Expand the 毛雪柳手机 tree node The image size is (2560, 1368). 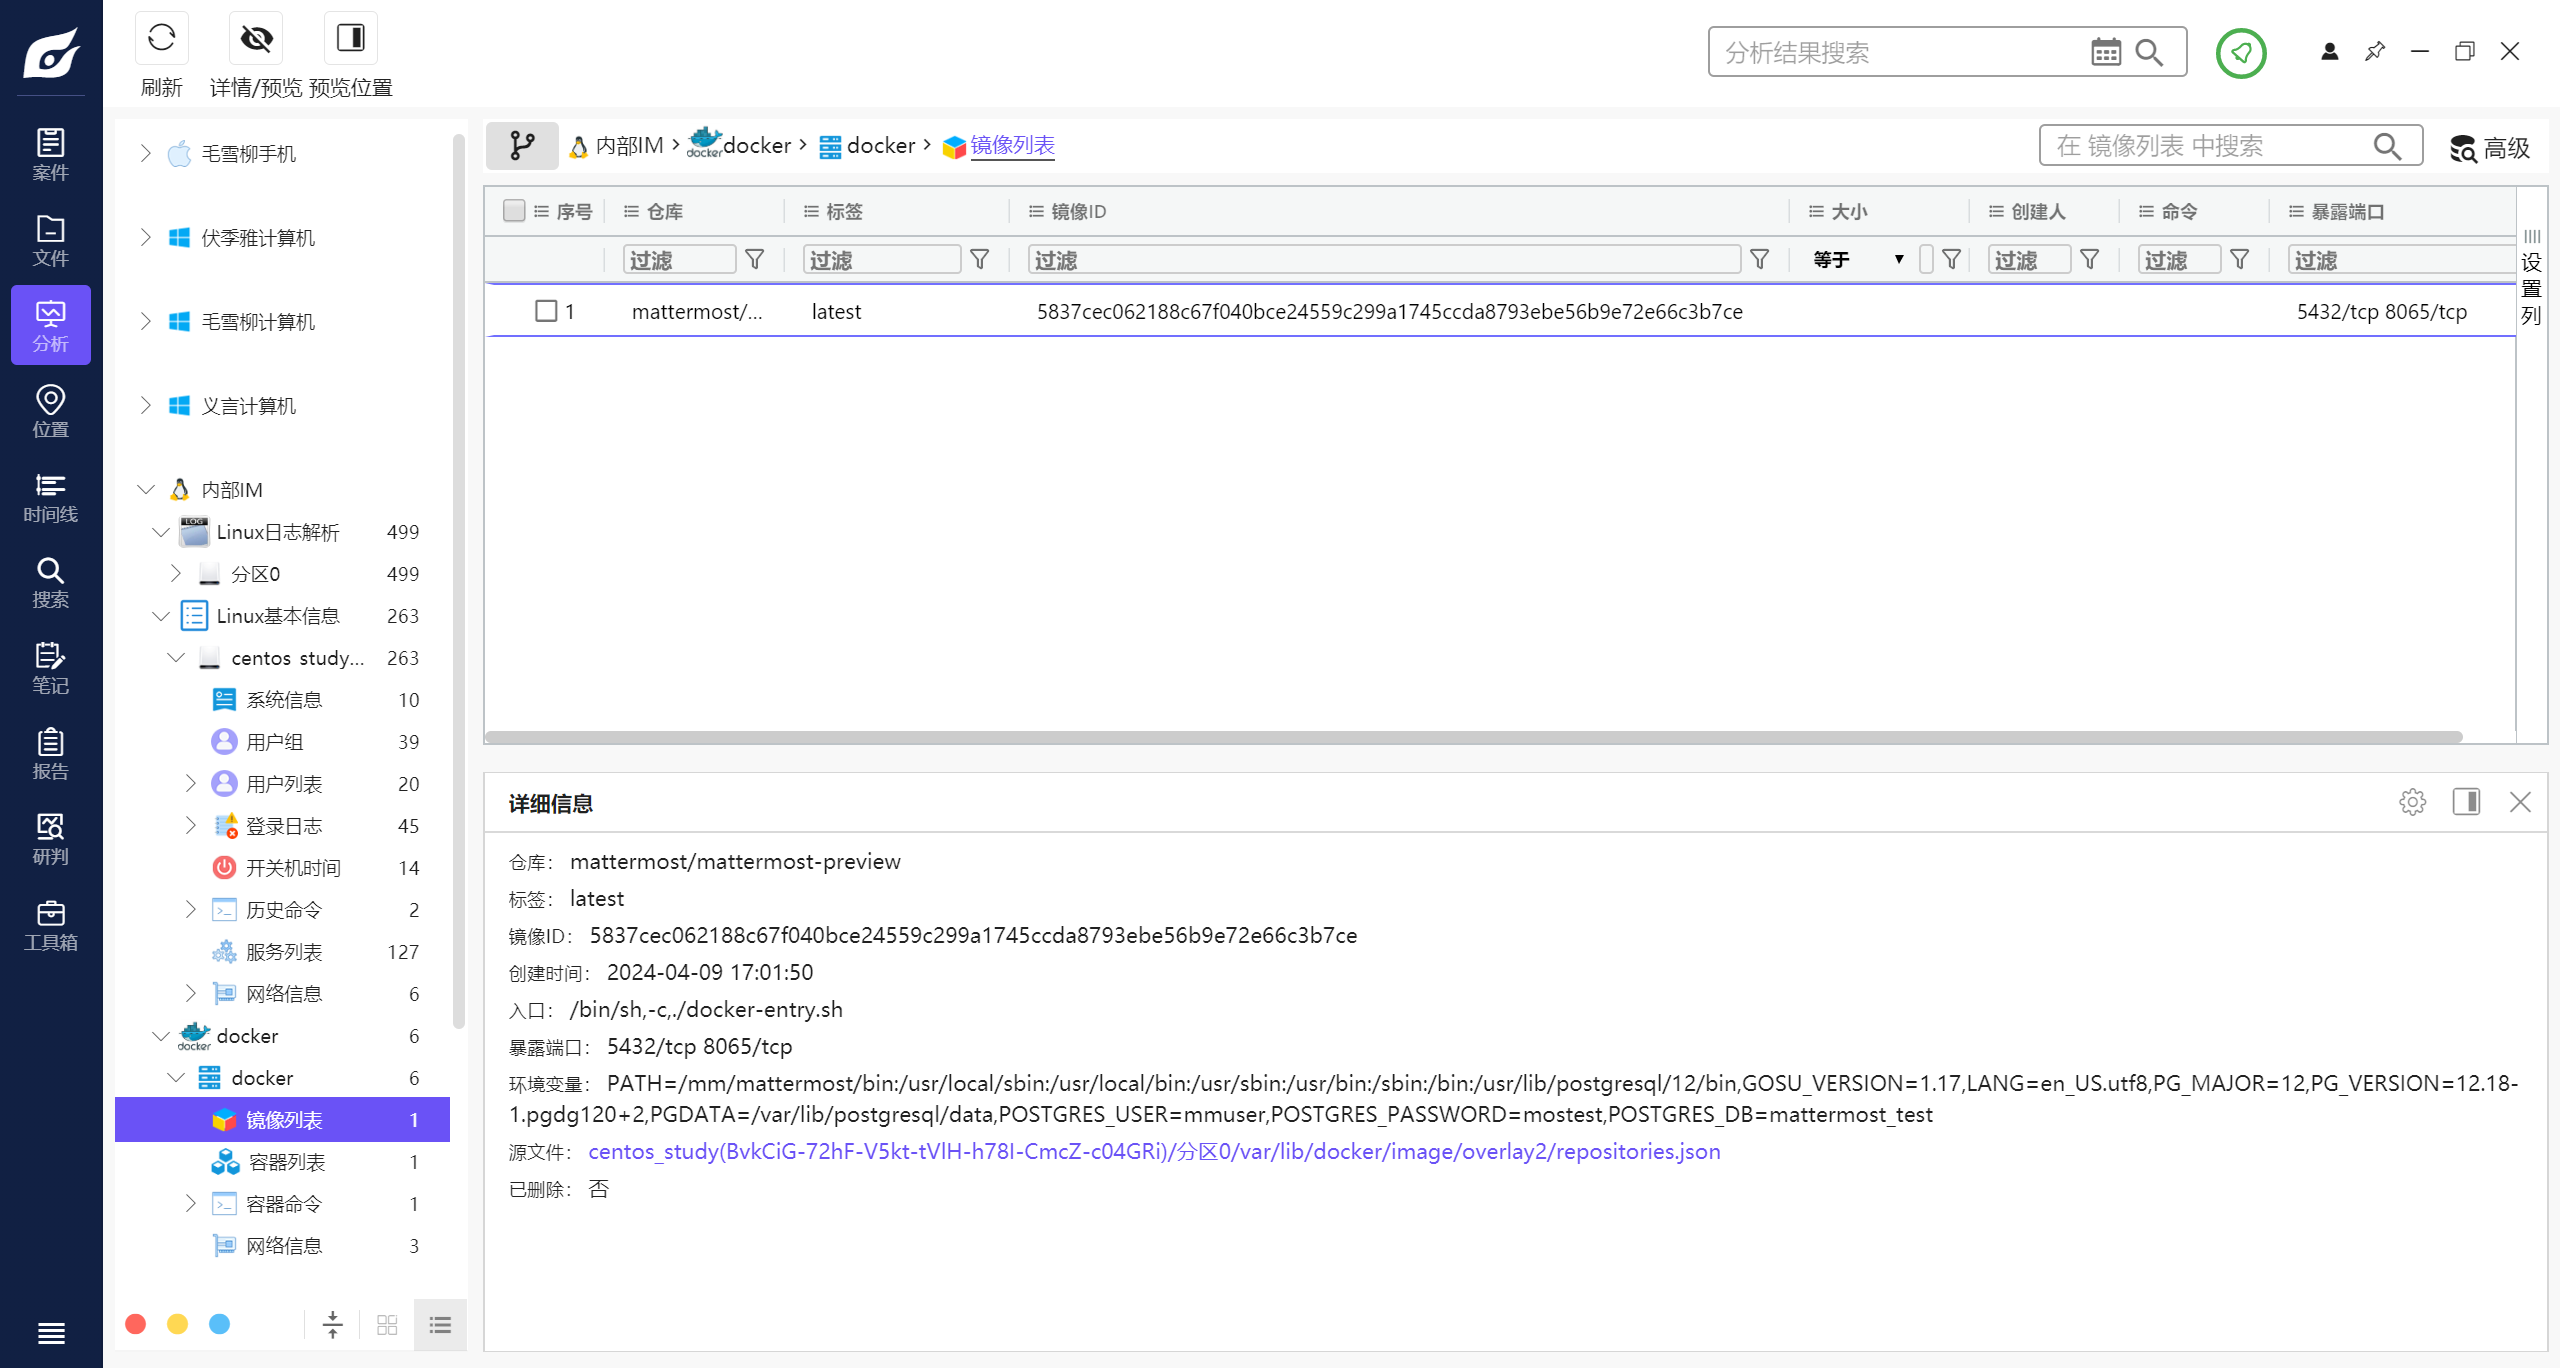click(146, 153)
